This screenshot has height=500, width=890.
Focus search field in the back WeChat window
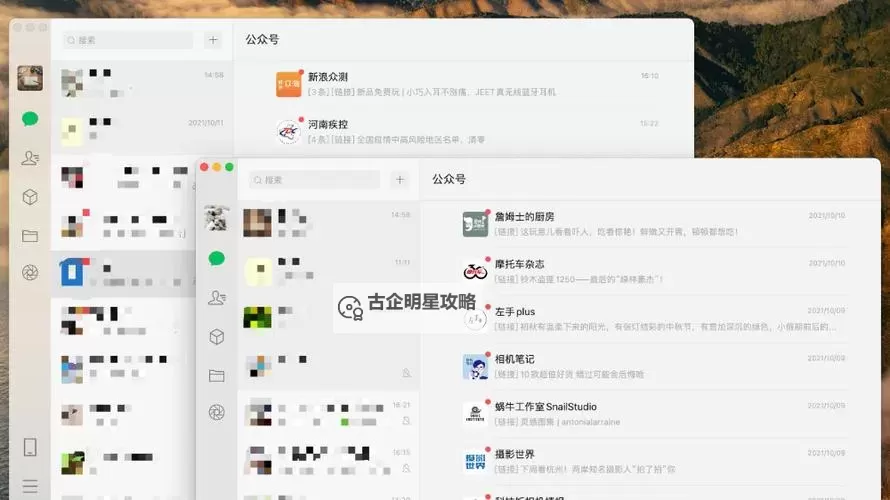coord(128,40)
